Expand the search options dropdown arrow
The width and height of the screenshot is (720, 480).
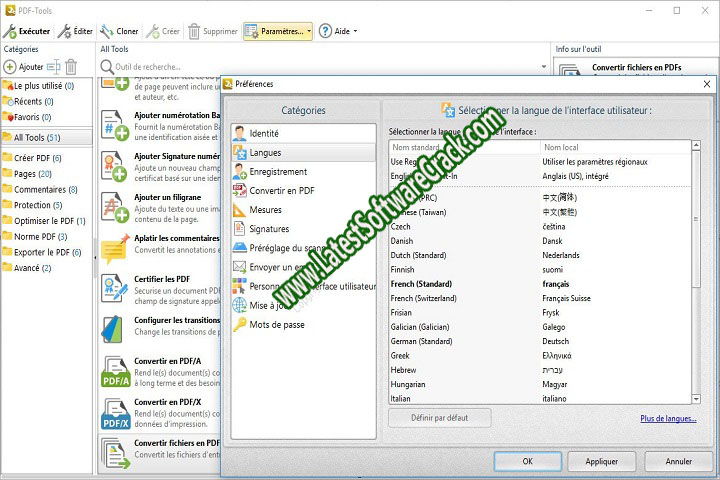tap(544, 67)
